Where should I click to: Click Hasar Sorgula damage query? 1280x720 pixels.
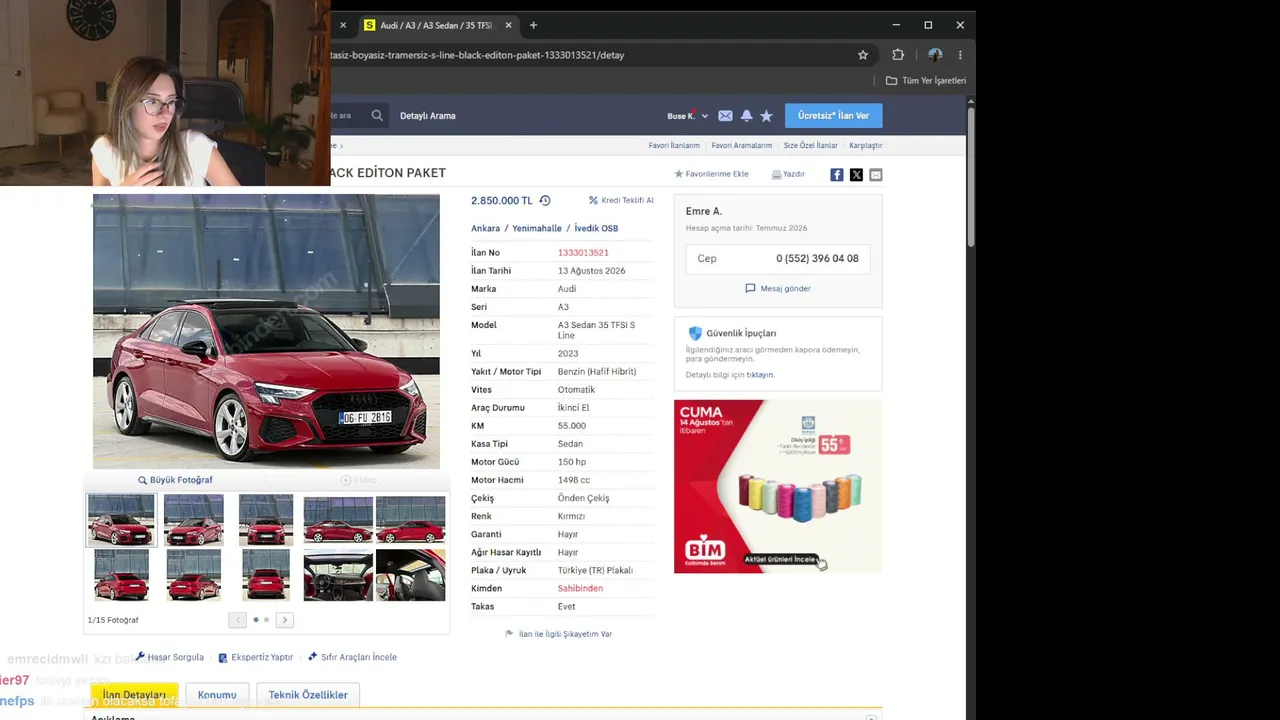[170, 657]
